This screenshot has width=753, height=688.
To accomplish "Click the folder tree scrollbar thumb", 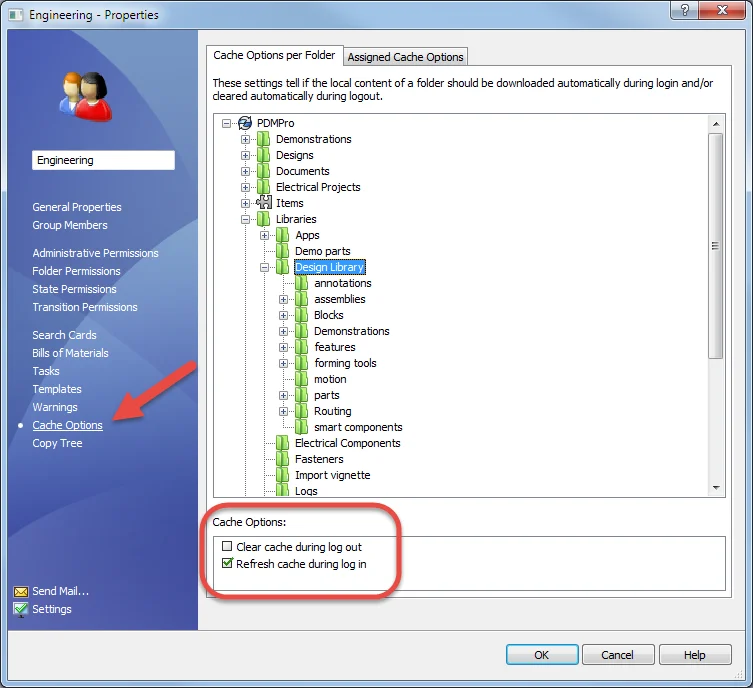I will (716, 246).
